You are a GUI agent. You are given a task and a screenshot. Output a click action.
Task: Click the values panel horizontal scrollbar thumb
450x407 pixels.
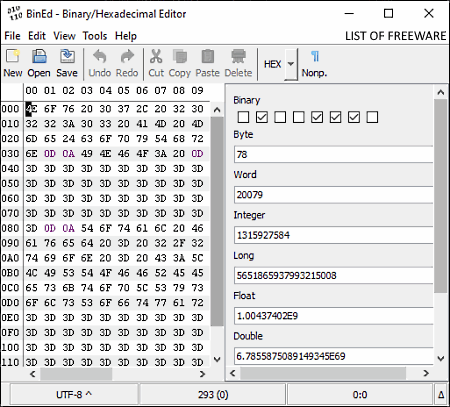click(x=323, y=373)
